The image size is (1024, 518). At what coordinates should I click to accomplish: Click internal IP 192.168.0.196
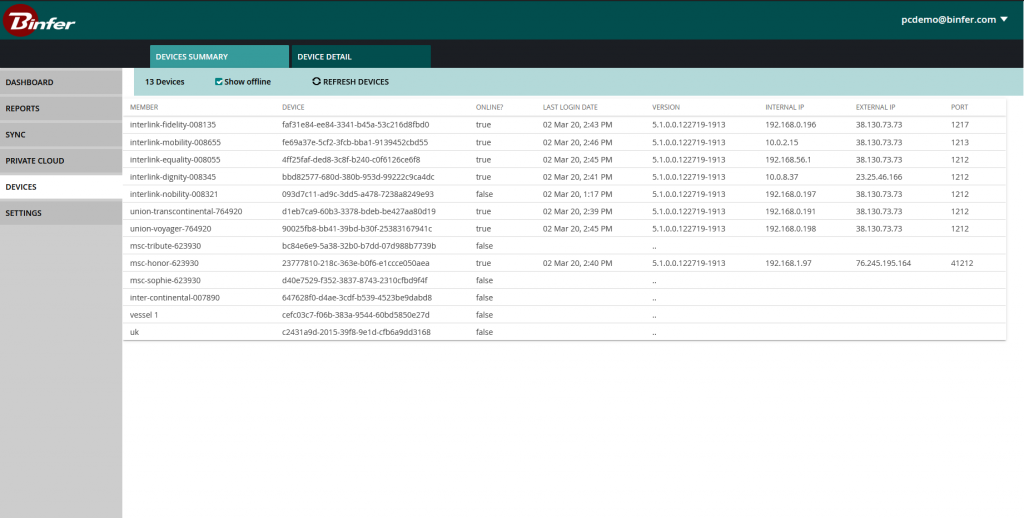point(791,125)
